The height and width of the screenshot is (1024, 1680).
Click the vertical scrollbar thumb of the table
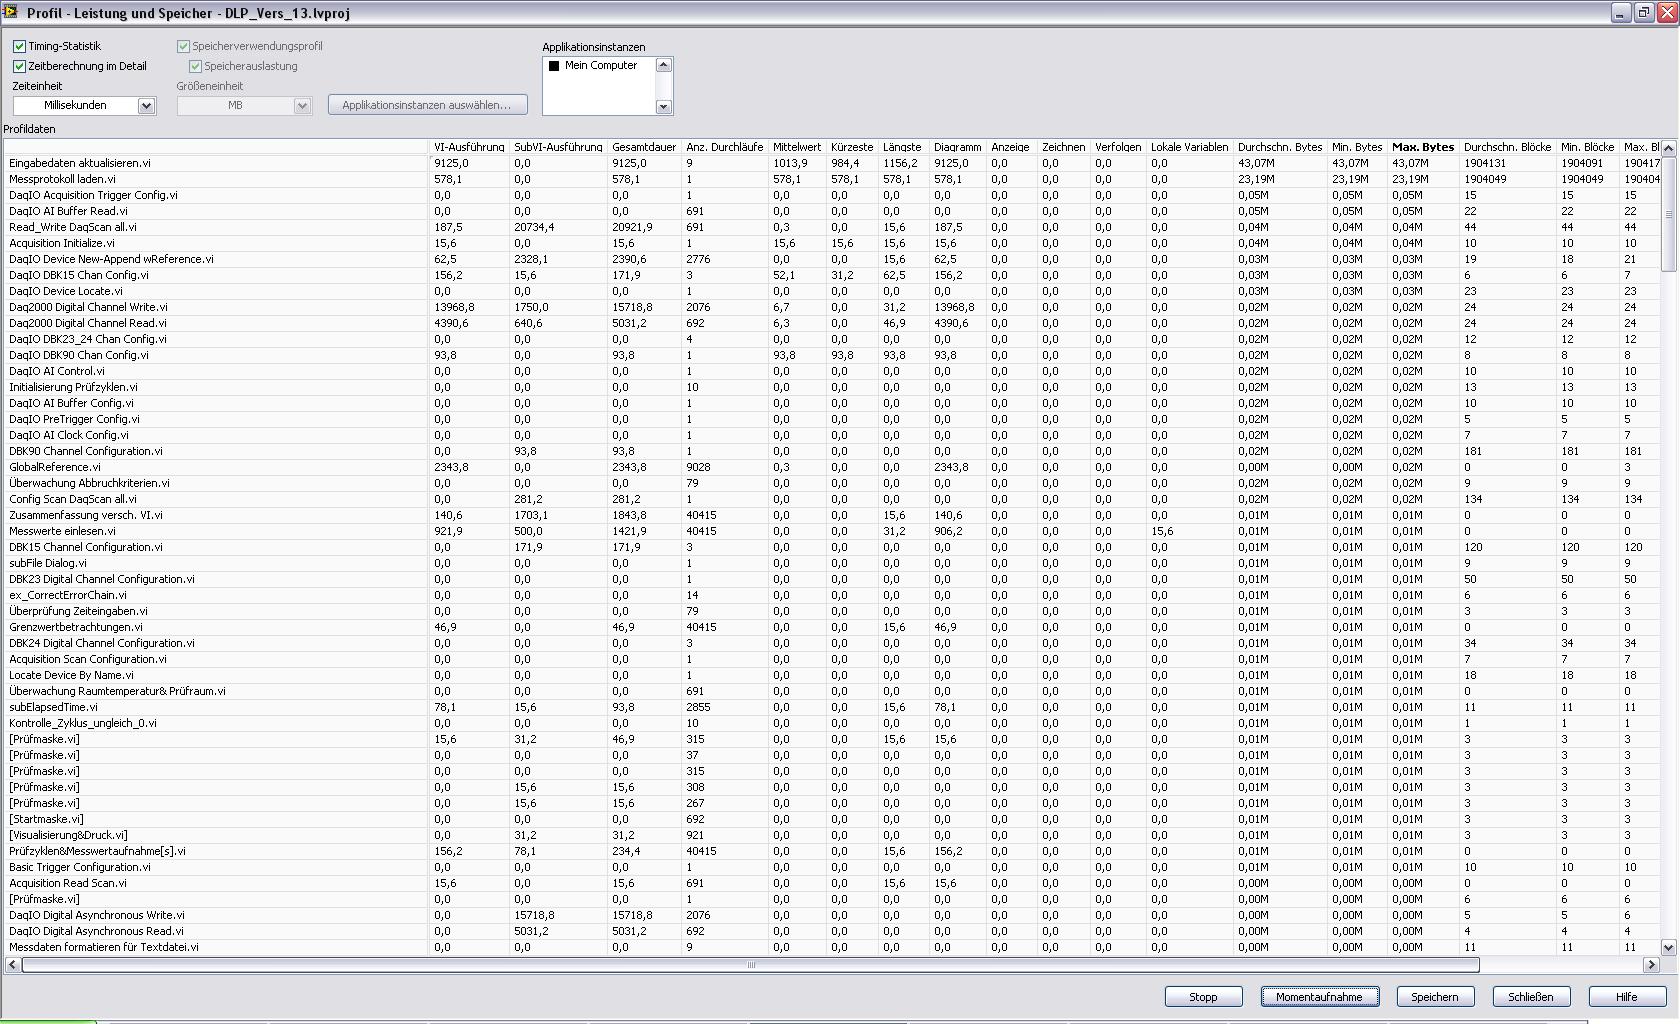tap(1668, 213)
